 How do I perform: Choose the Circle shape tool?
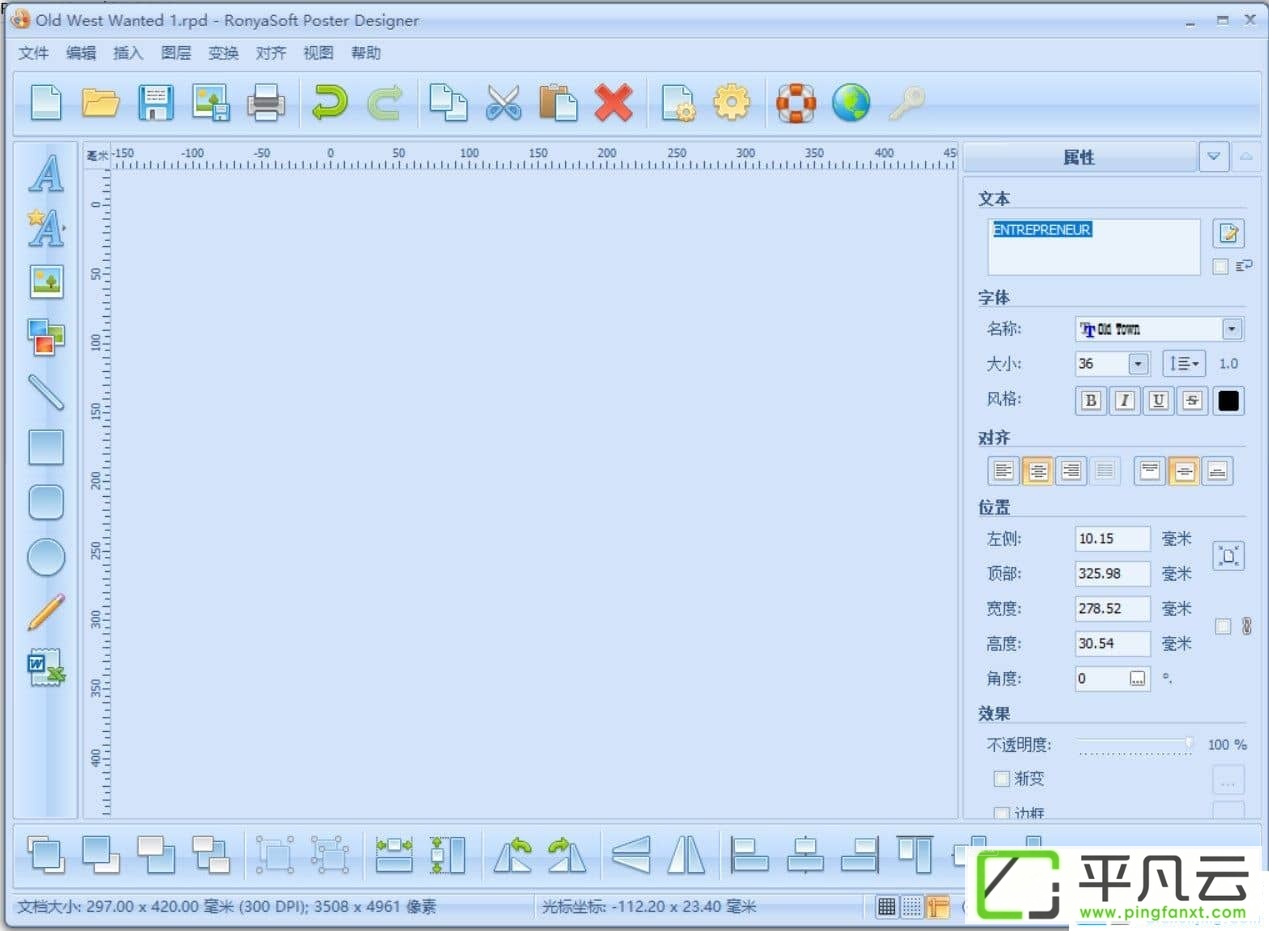click(x=46, y=557)
